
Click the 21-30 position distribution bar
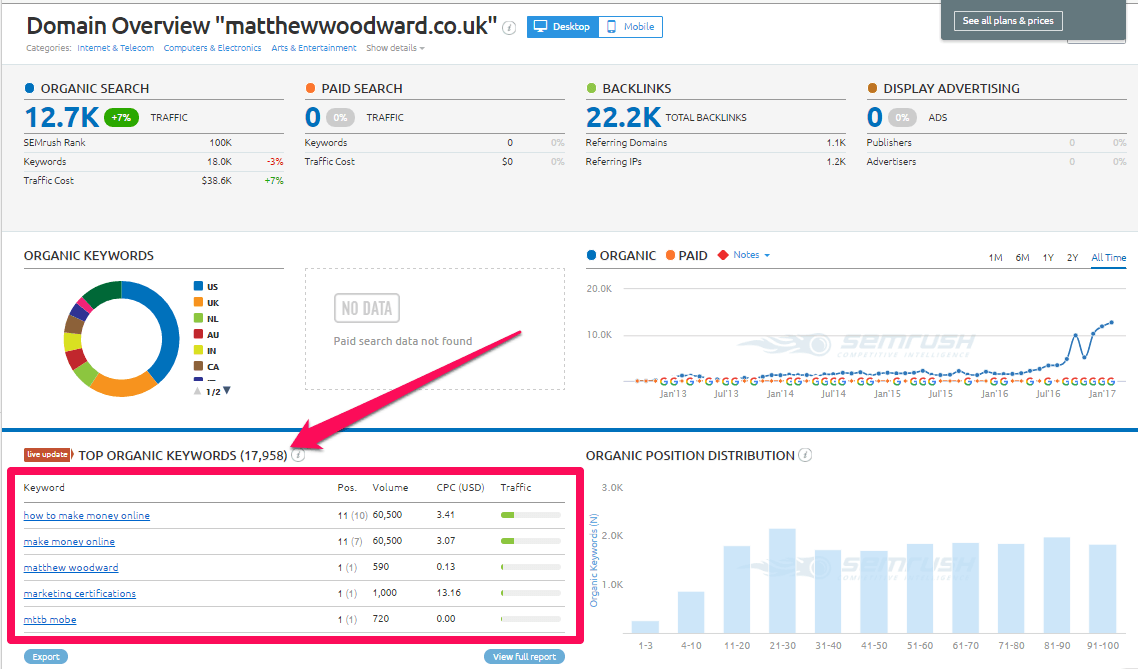pyautogui.click(x=782, y=580)
